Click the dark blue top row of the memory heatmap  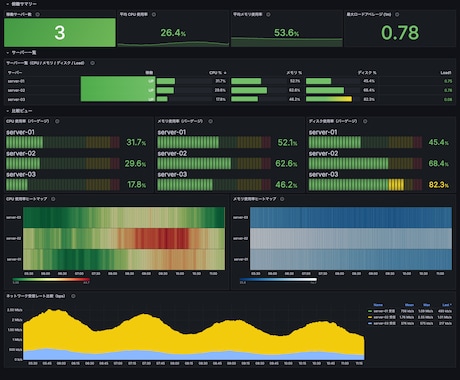click(x=351, y=218)
